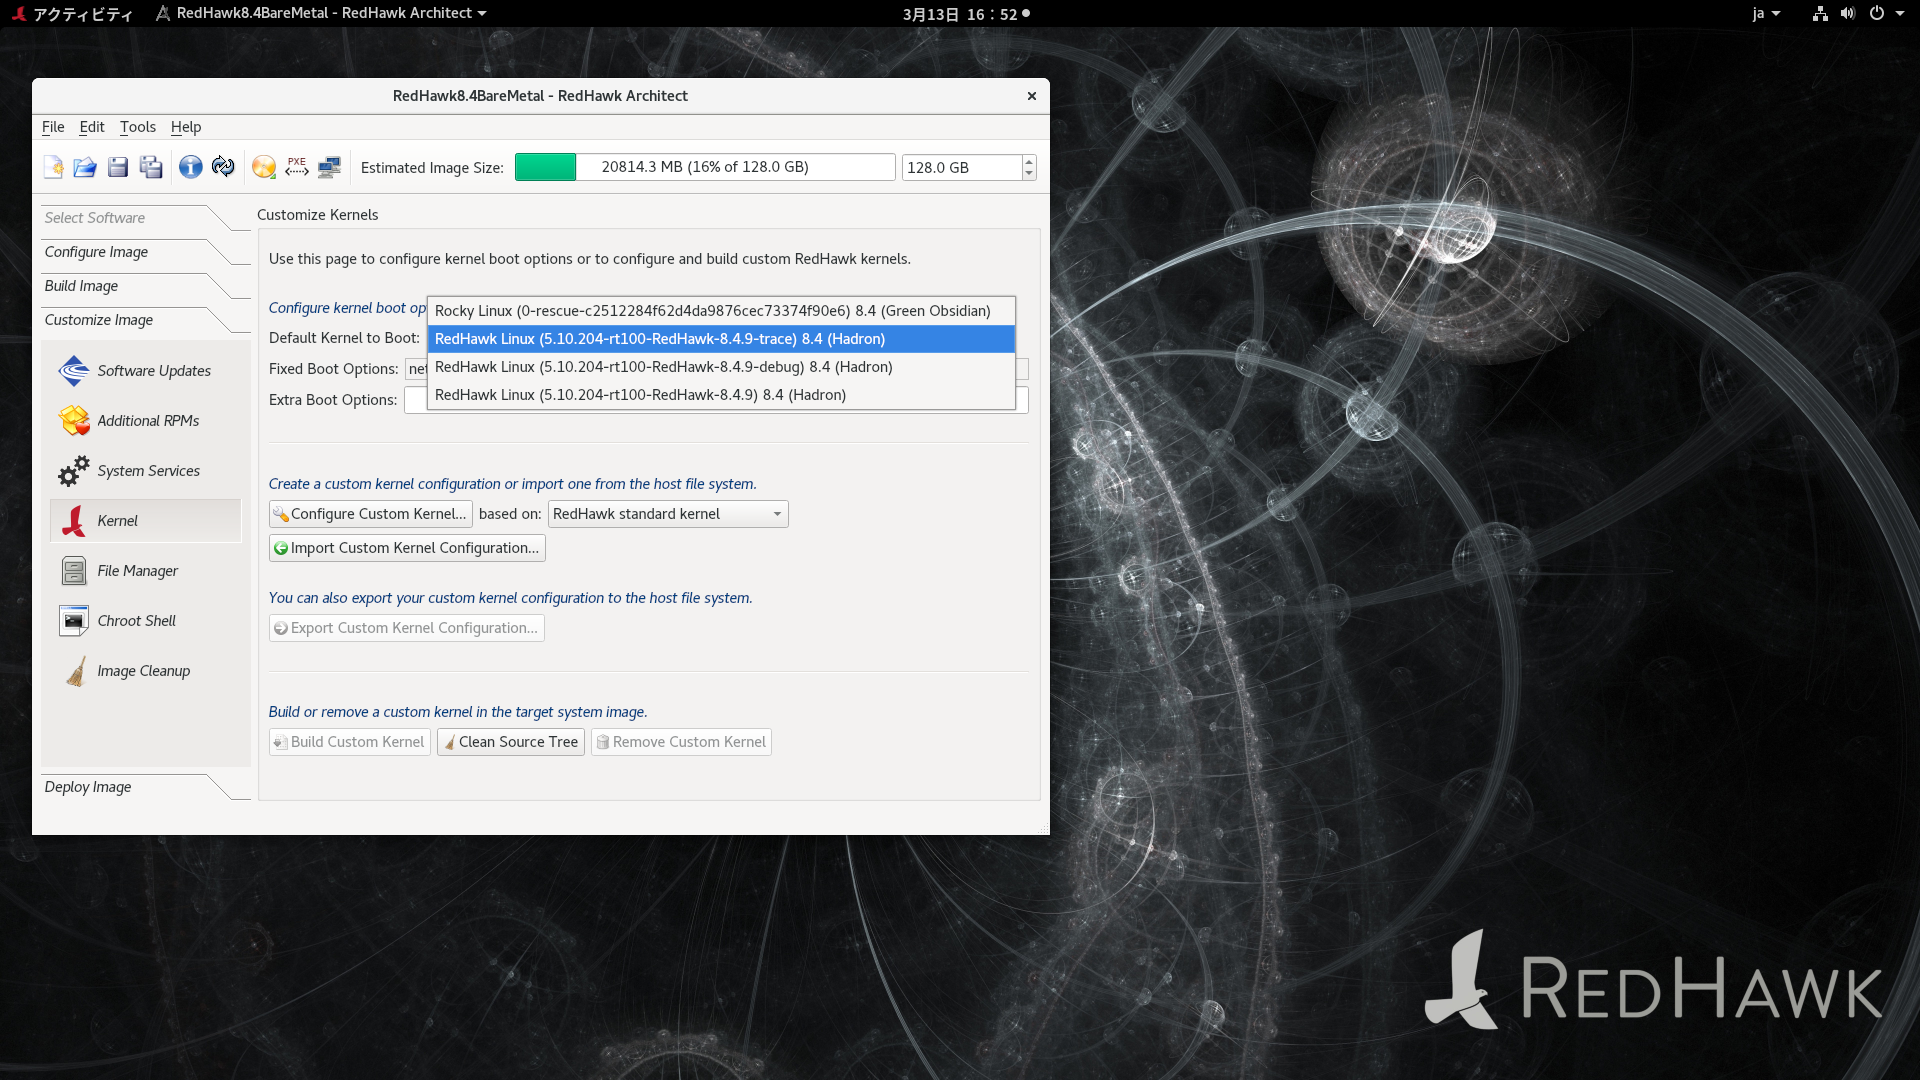The width and height of the screenshot is (1920, 1080).
Task: Click Build Custom Kernel button
Action: click(x=350, y=742)
